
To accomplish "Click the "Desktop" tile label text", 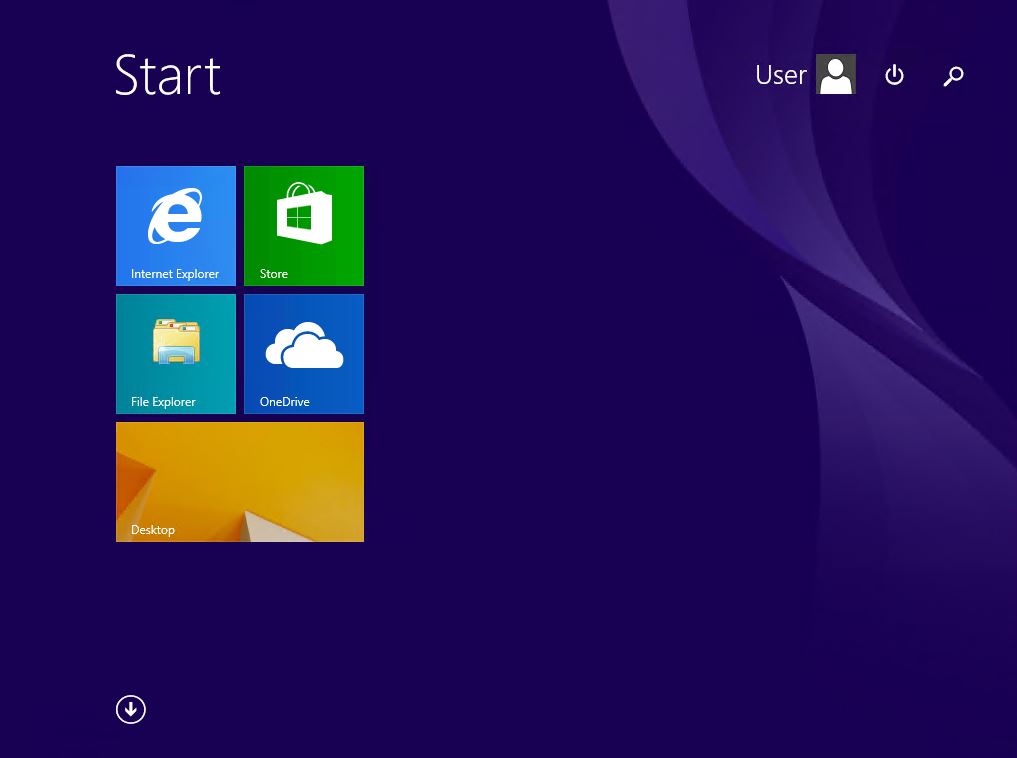I will coord(153,530).
